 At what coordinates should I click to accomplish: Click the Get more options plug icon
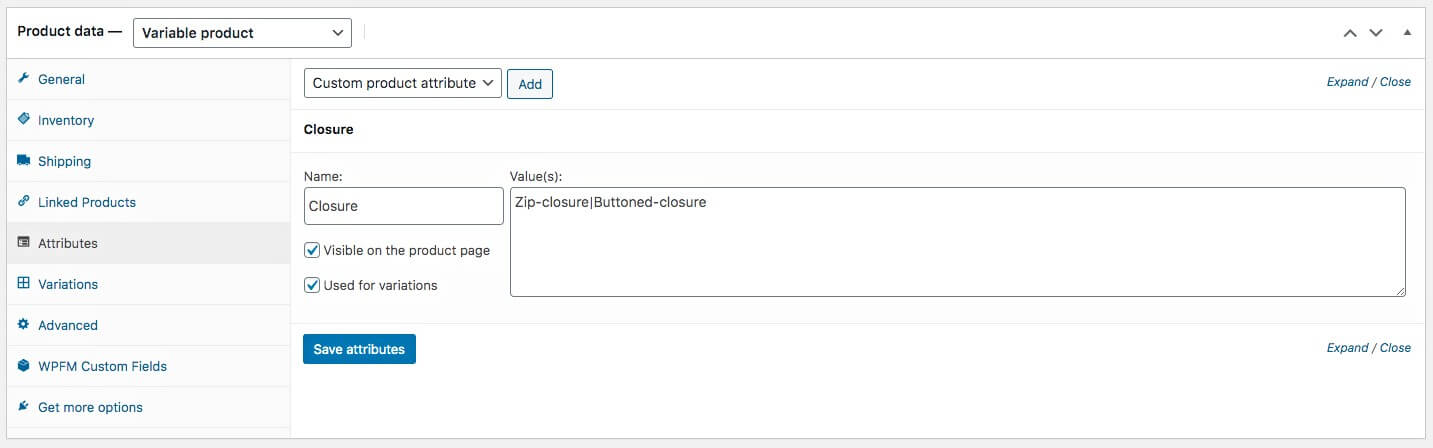(x=24, y=407)
